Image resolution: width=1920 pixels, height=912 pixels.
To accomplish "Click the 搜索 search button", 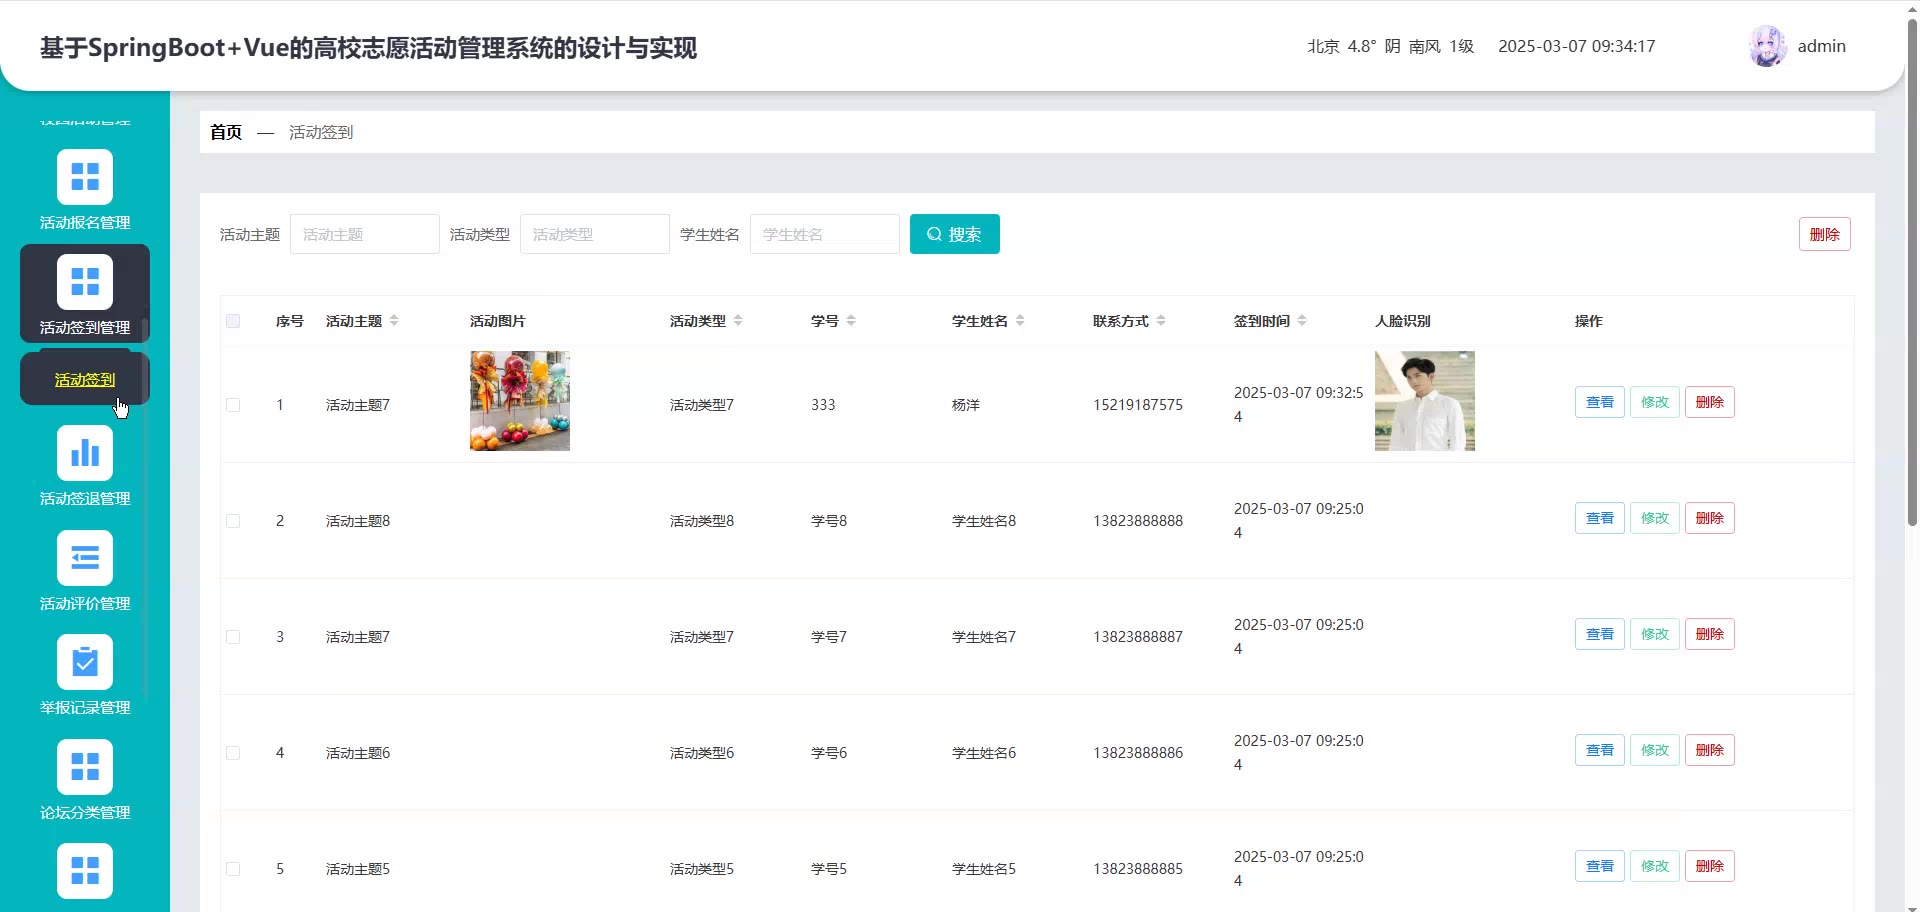I will (x=954, y=234).
